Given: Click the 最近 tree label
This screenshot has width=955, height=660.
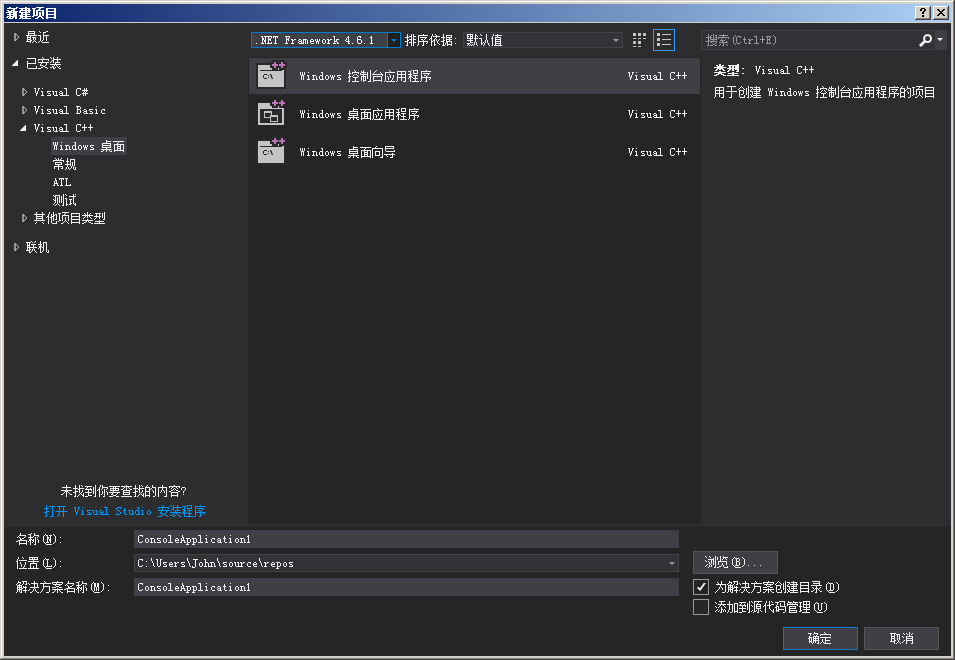Looking at the screenshot, I should (x=37, y=37).
